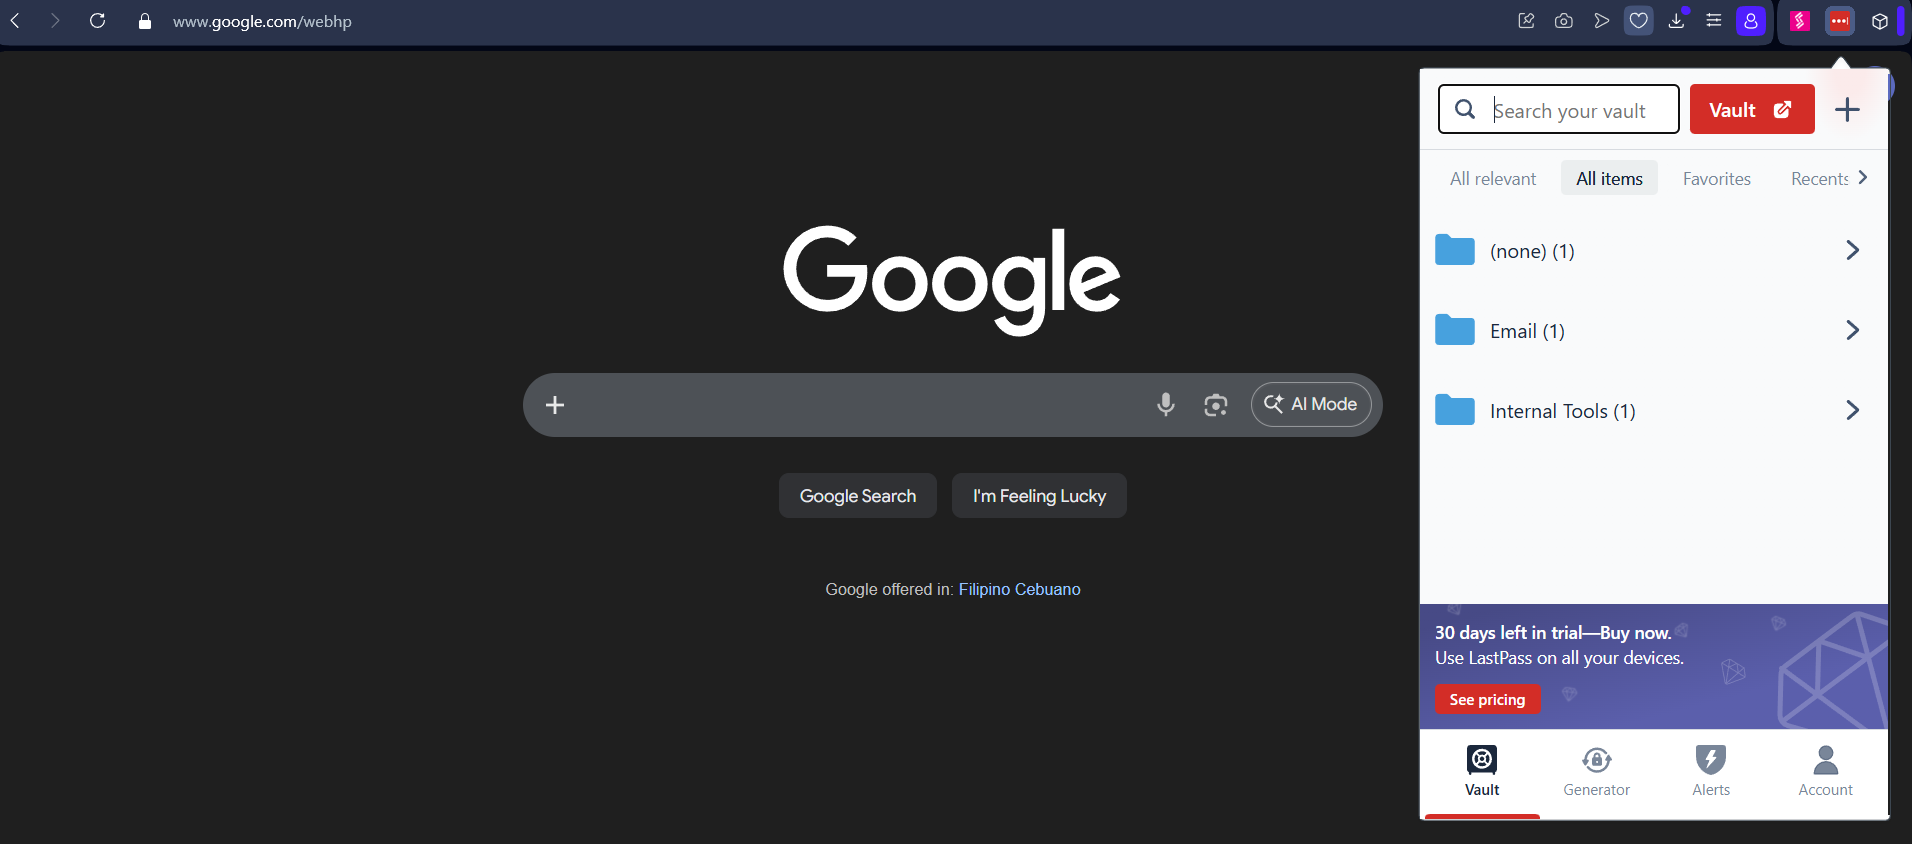Image resolution: width=1912 pixels, height=844 pixels.
Task: Switch to the Favorites tab
Action: click(1717, 179)
